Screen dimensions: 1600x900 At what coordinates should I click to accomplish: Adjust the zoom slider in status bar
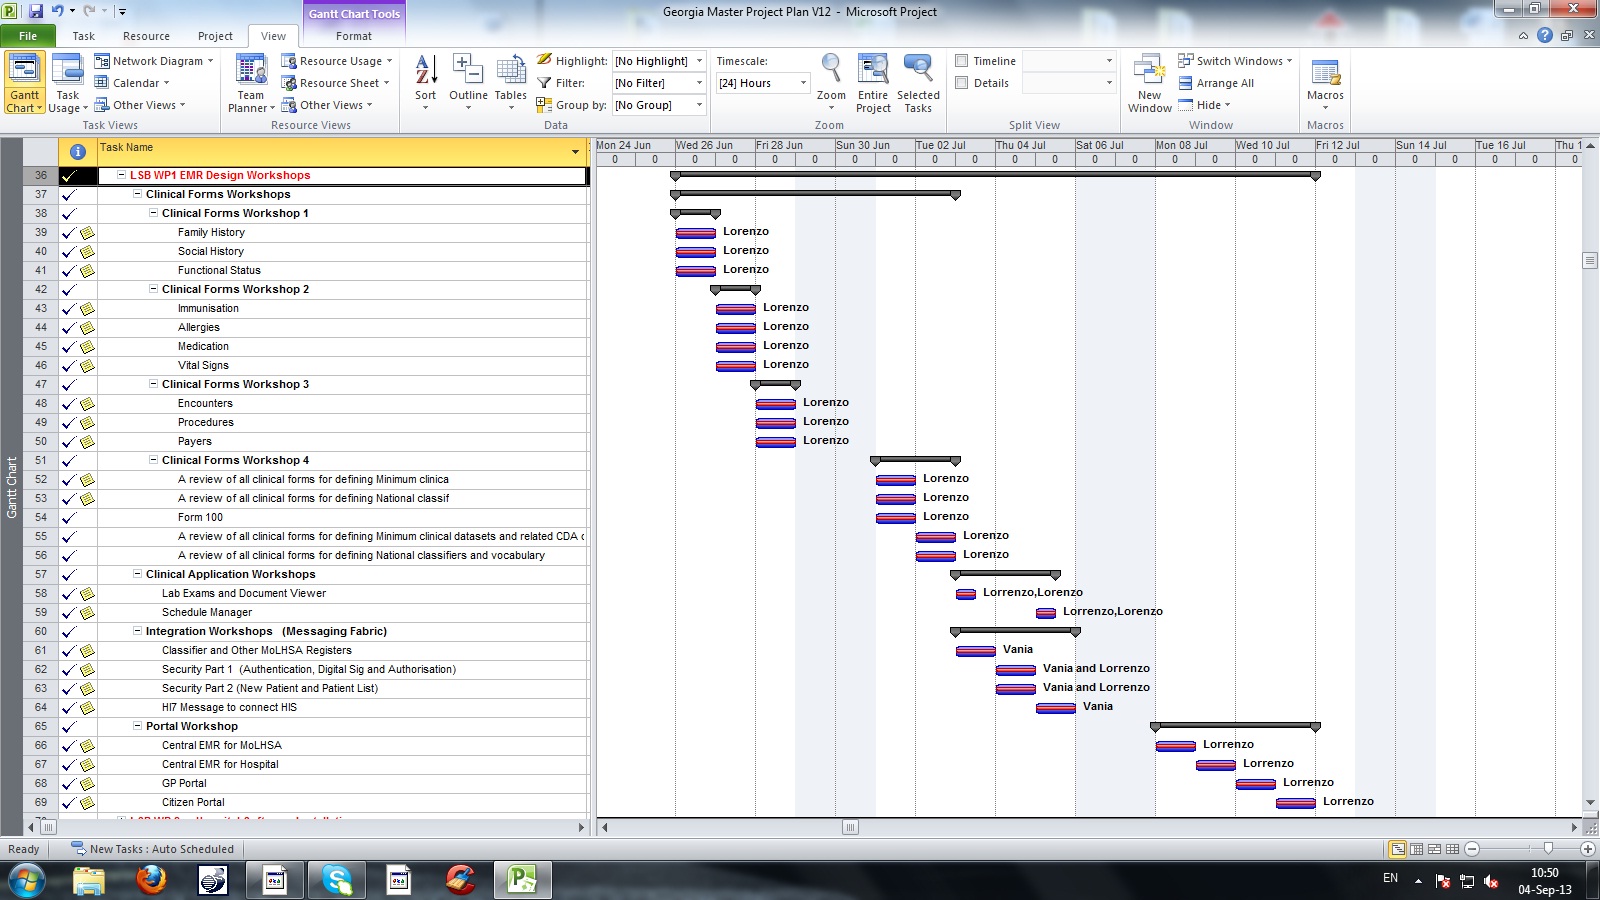click(x=1548, y=849)
